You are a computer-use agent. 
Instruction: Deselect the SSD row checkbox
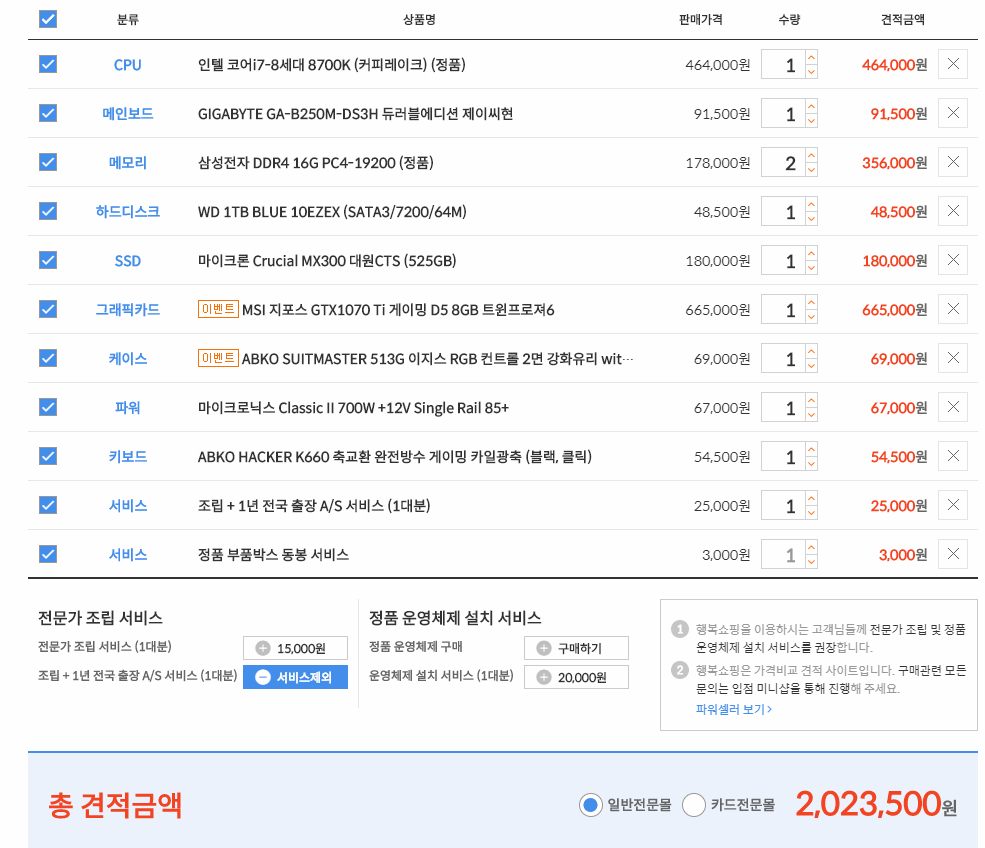[48, 260]
